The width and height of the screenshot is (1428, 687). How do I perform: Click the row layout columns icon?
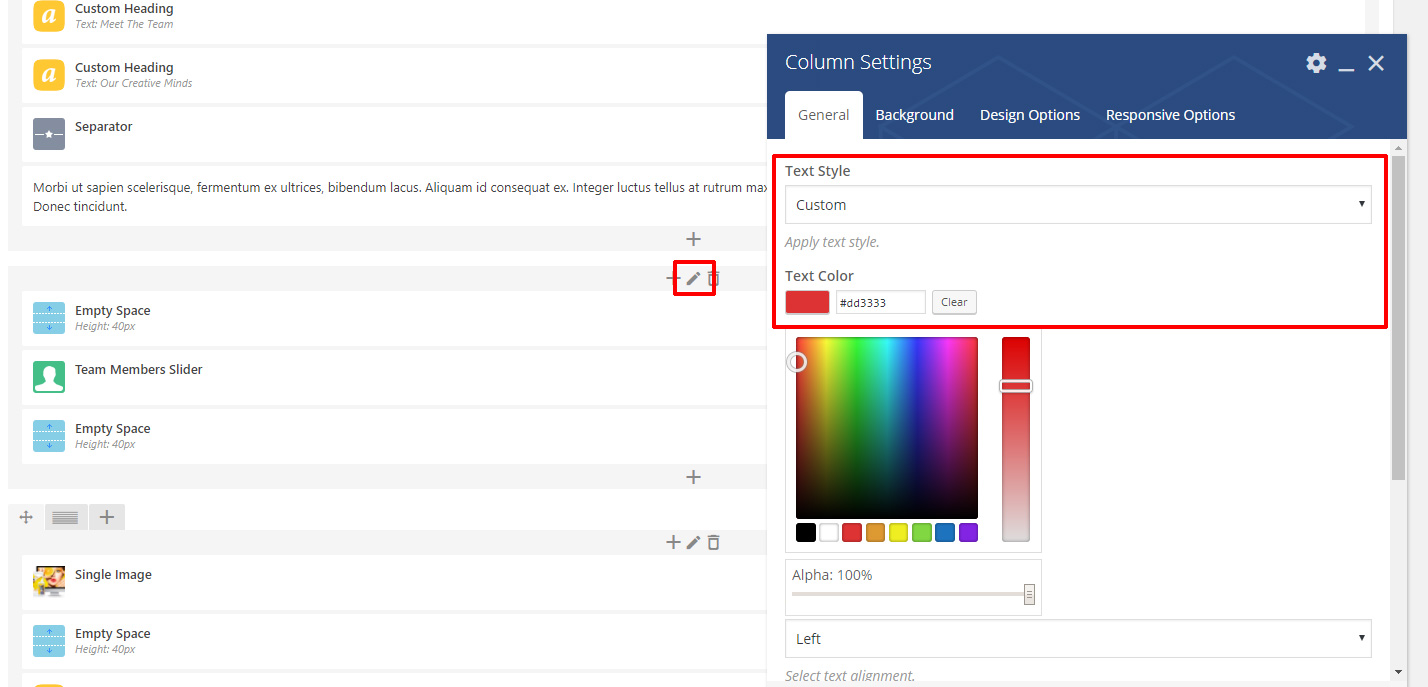coord(65,517)
